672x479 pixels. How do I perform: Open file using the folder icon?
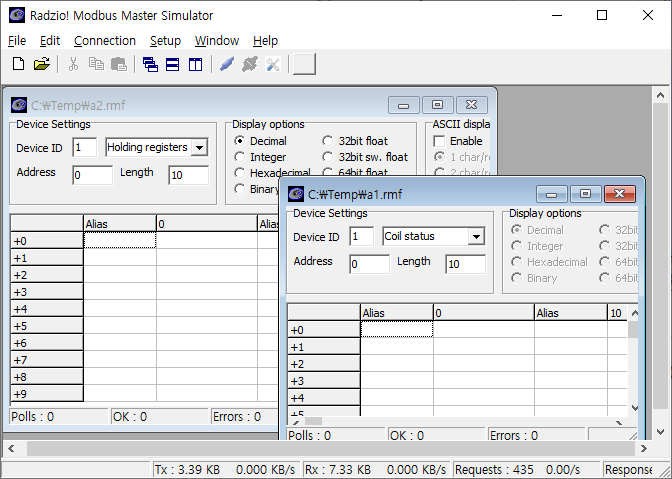tap(42, 64)
